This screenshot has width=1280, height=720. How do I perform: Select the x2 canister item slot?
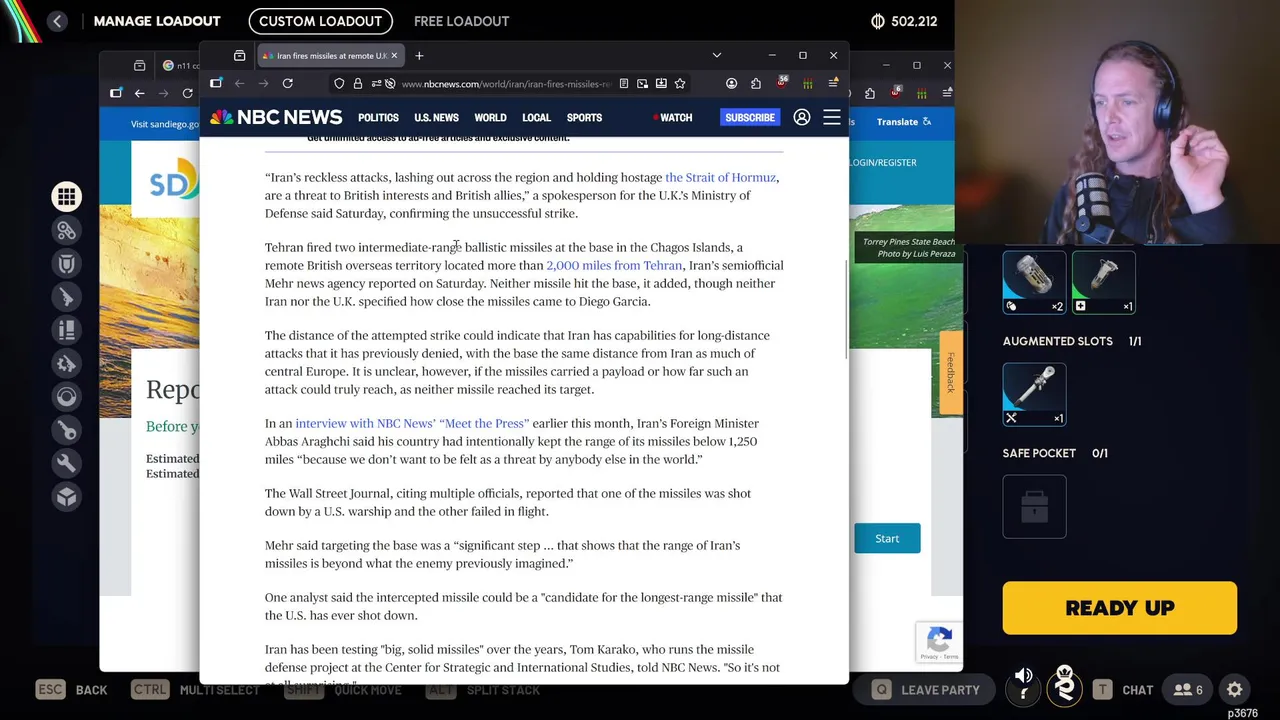(1034, 283)
